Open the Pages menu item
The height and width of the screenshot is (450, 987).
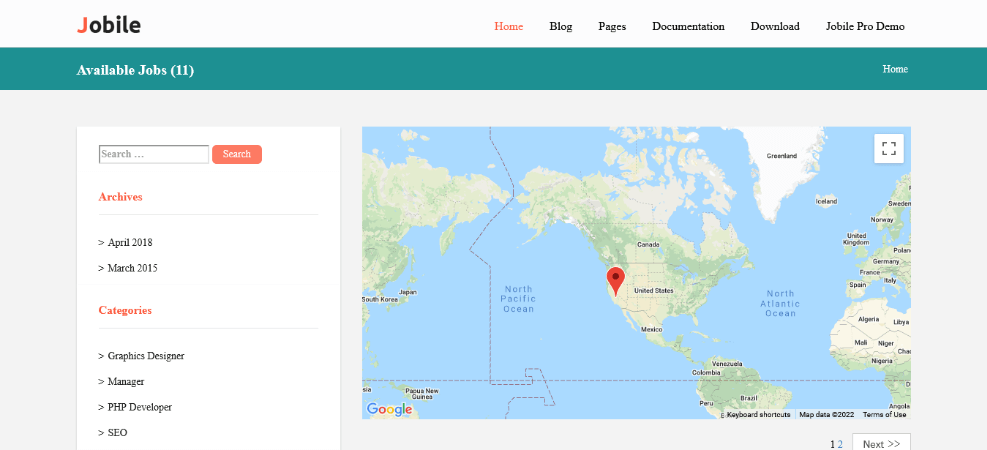pos(612,26)
